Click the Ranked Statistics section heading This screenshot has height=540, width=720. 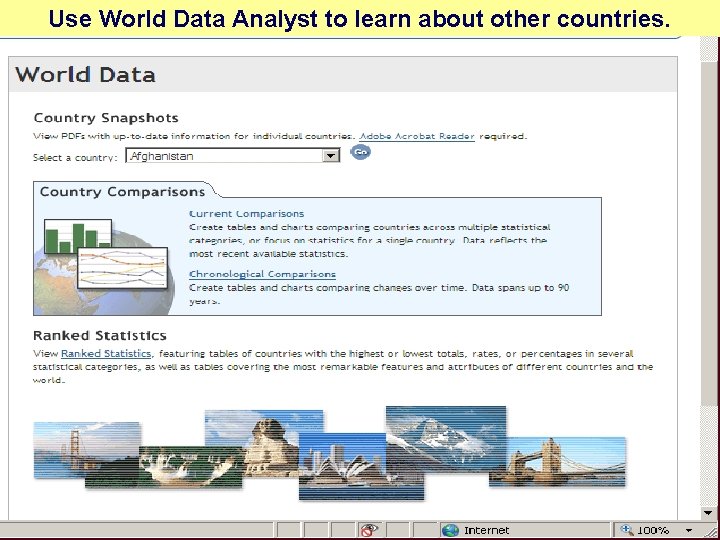point(100,336)
